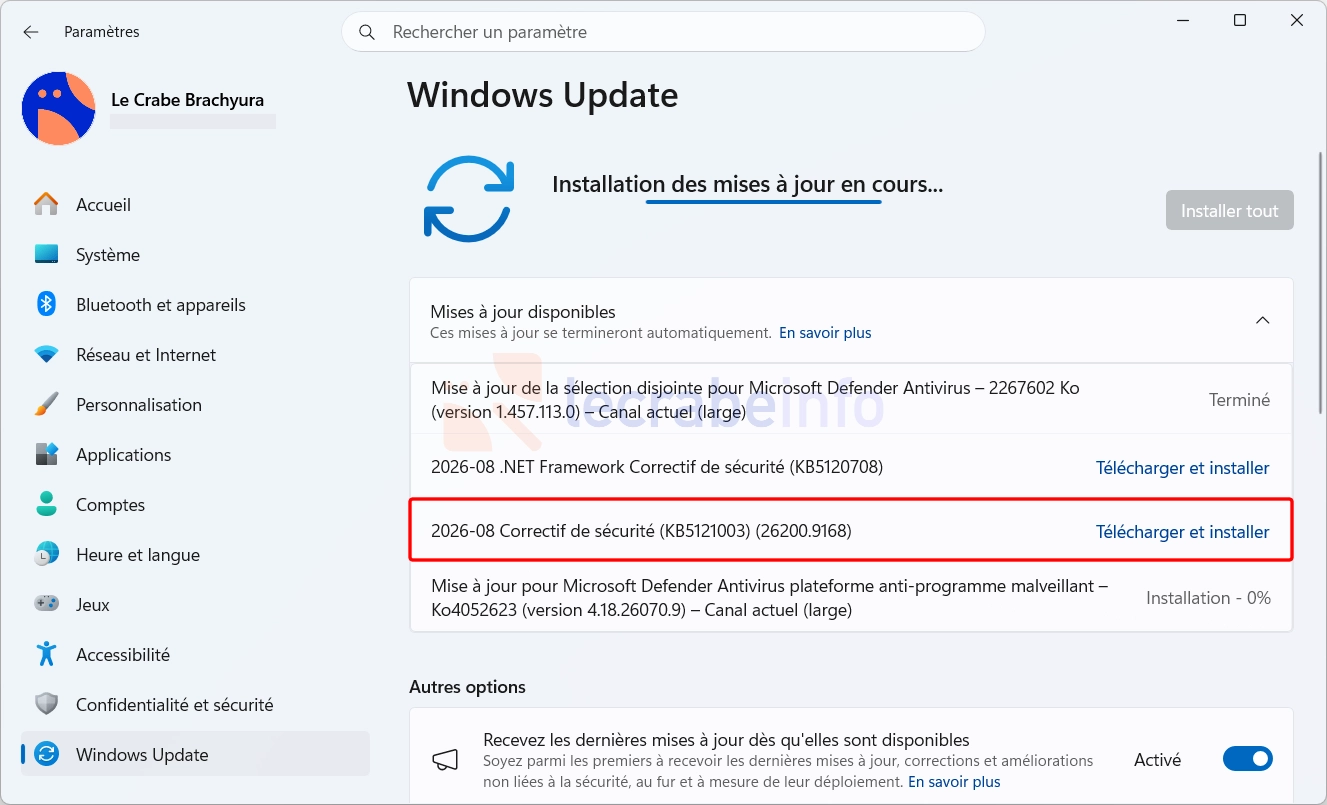Open En savoir plus link under available updates
Viewport: 1327px width, 805px height.
(x=825, y=333)
